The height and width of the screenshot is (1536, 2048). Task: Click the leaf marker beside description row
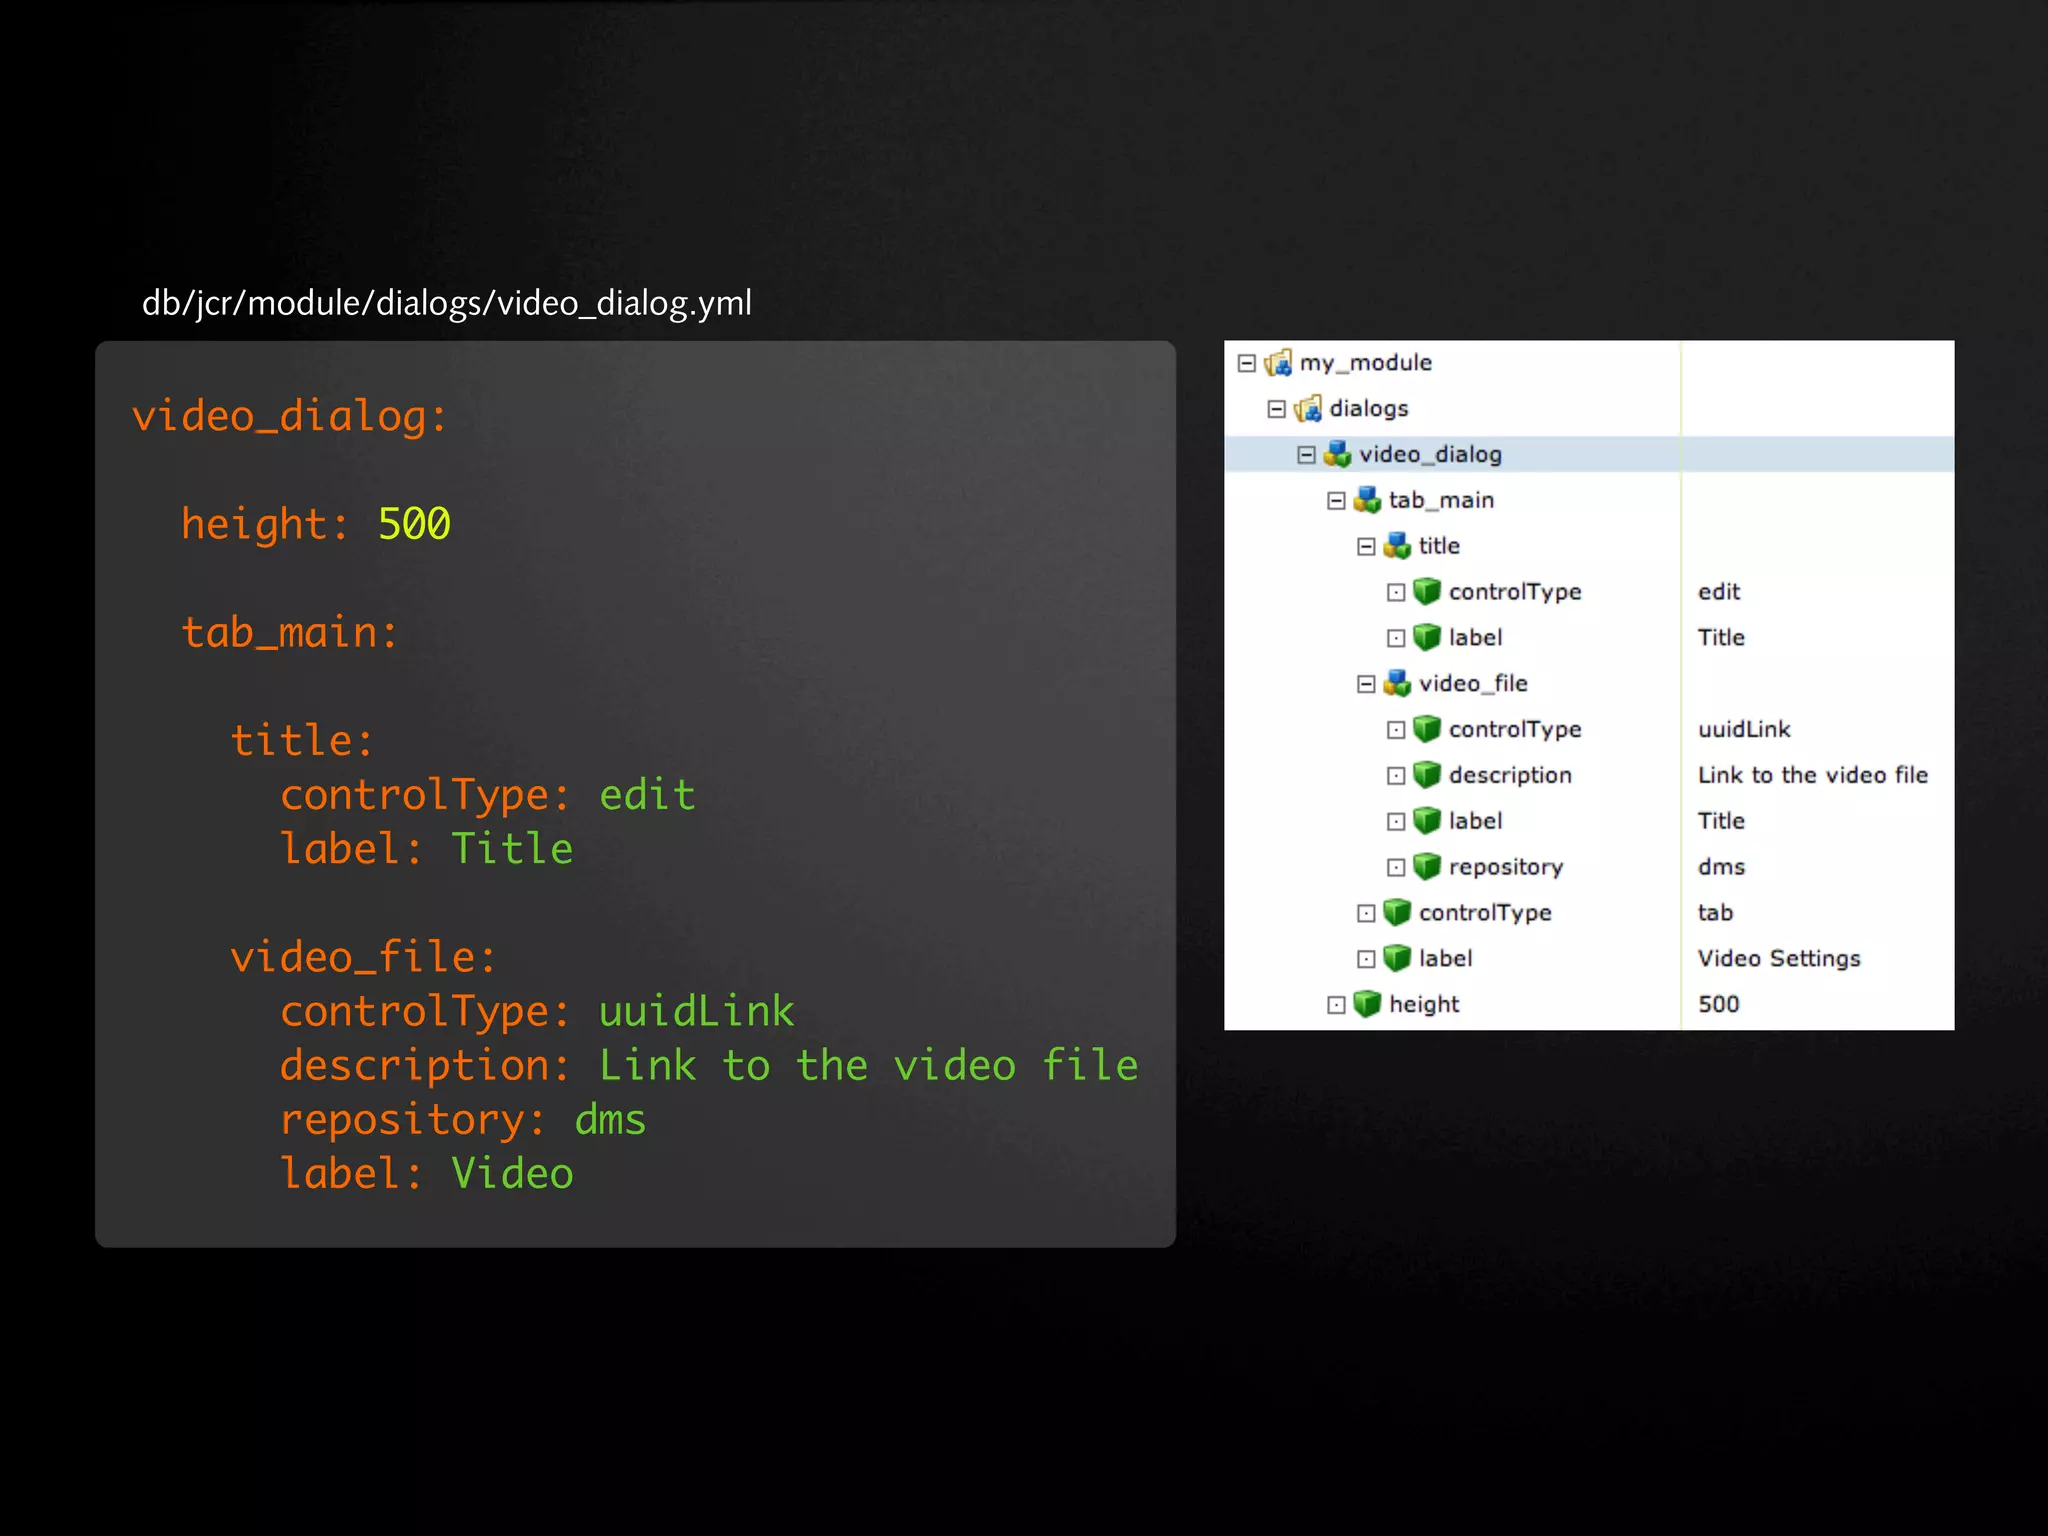[1396, 776]
